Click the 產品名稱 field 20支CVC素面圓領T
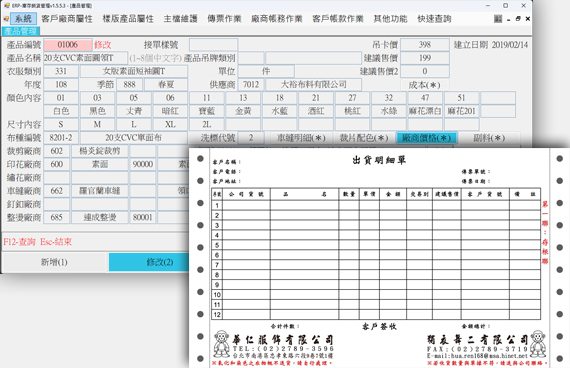 click(85, 58)
